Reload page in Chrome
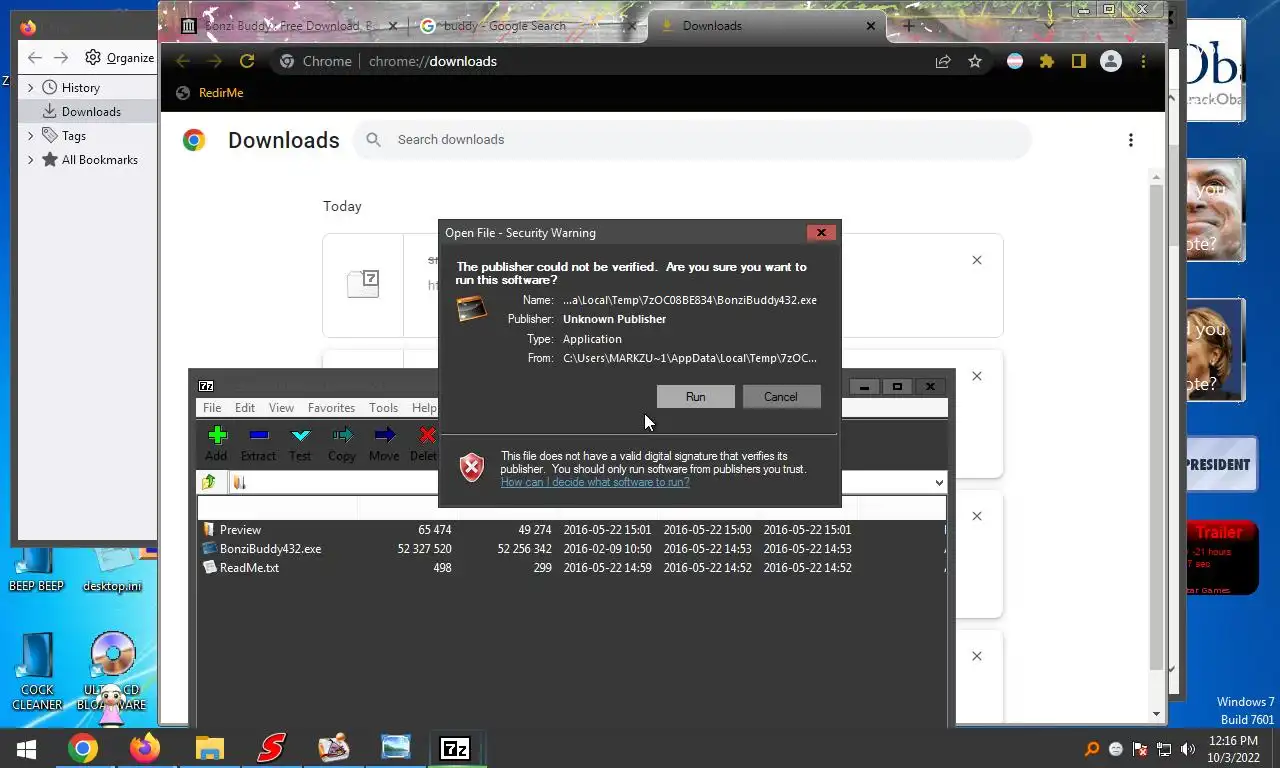This screenshot has height=768, width=1280. point(247,61)
